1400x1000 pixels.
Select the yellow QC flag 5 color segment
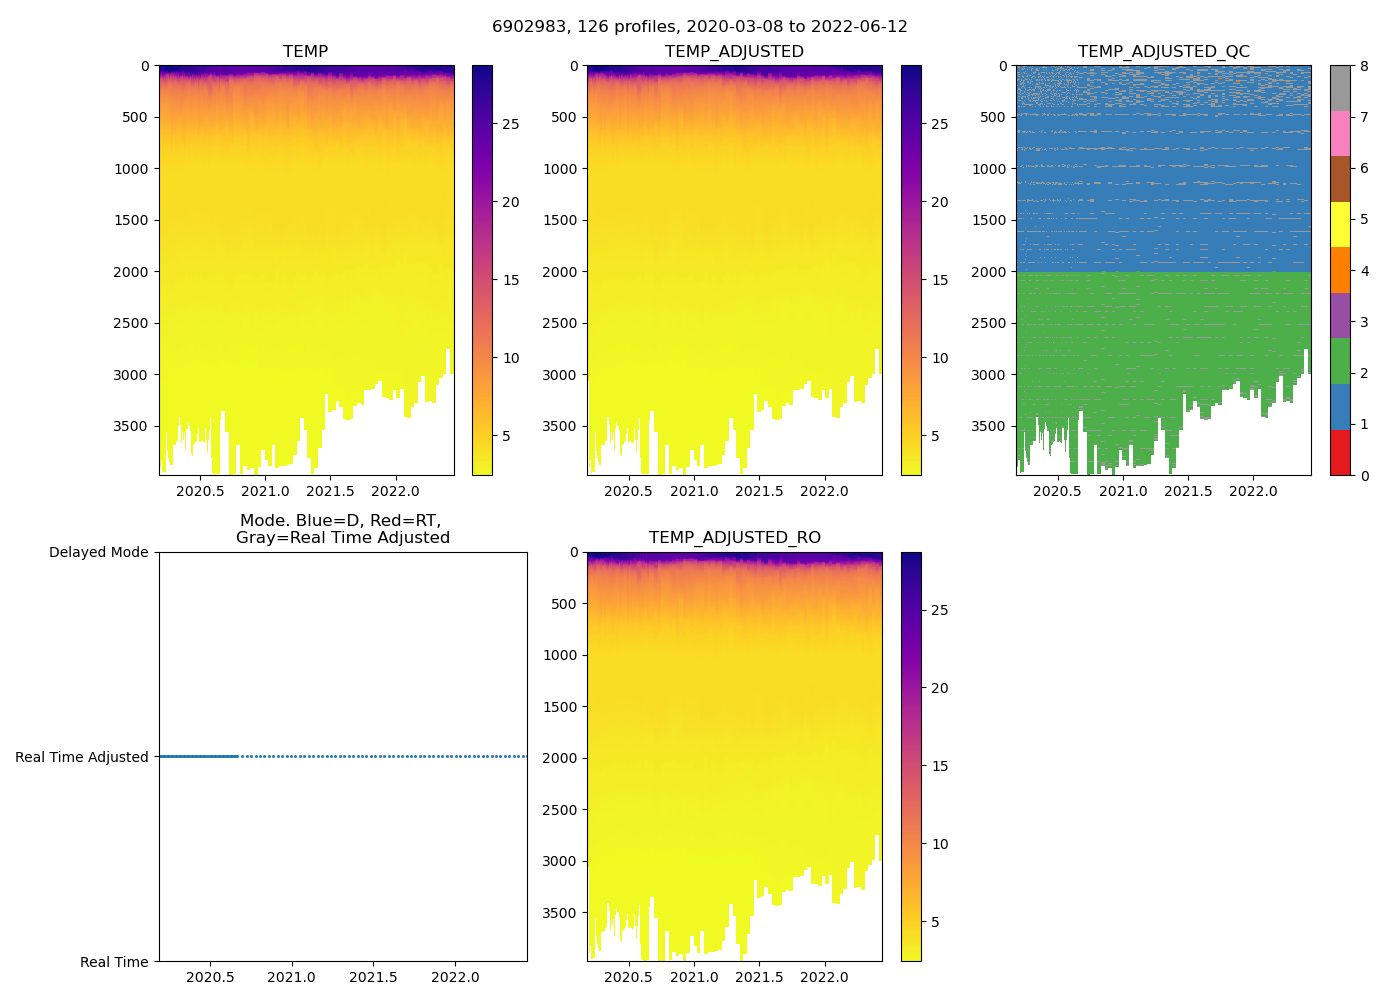tap(1340, 224)
